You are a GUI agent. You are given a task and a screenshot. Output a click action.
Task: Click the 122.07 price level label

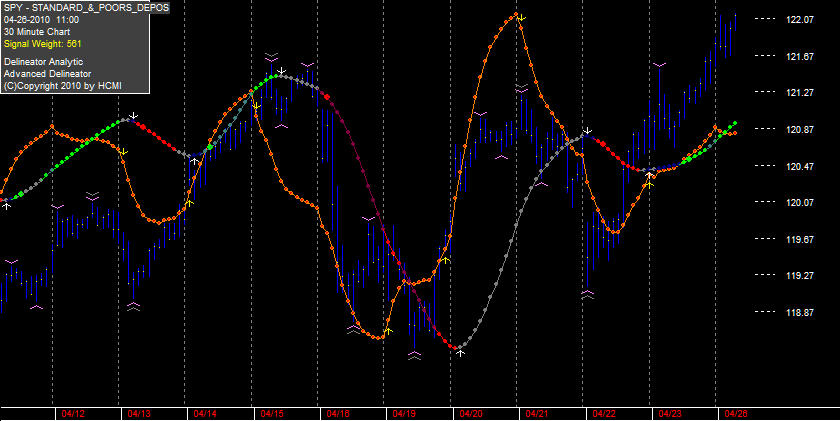[x=800, y=19]
